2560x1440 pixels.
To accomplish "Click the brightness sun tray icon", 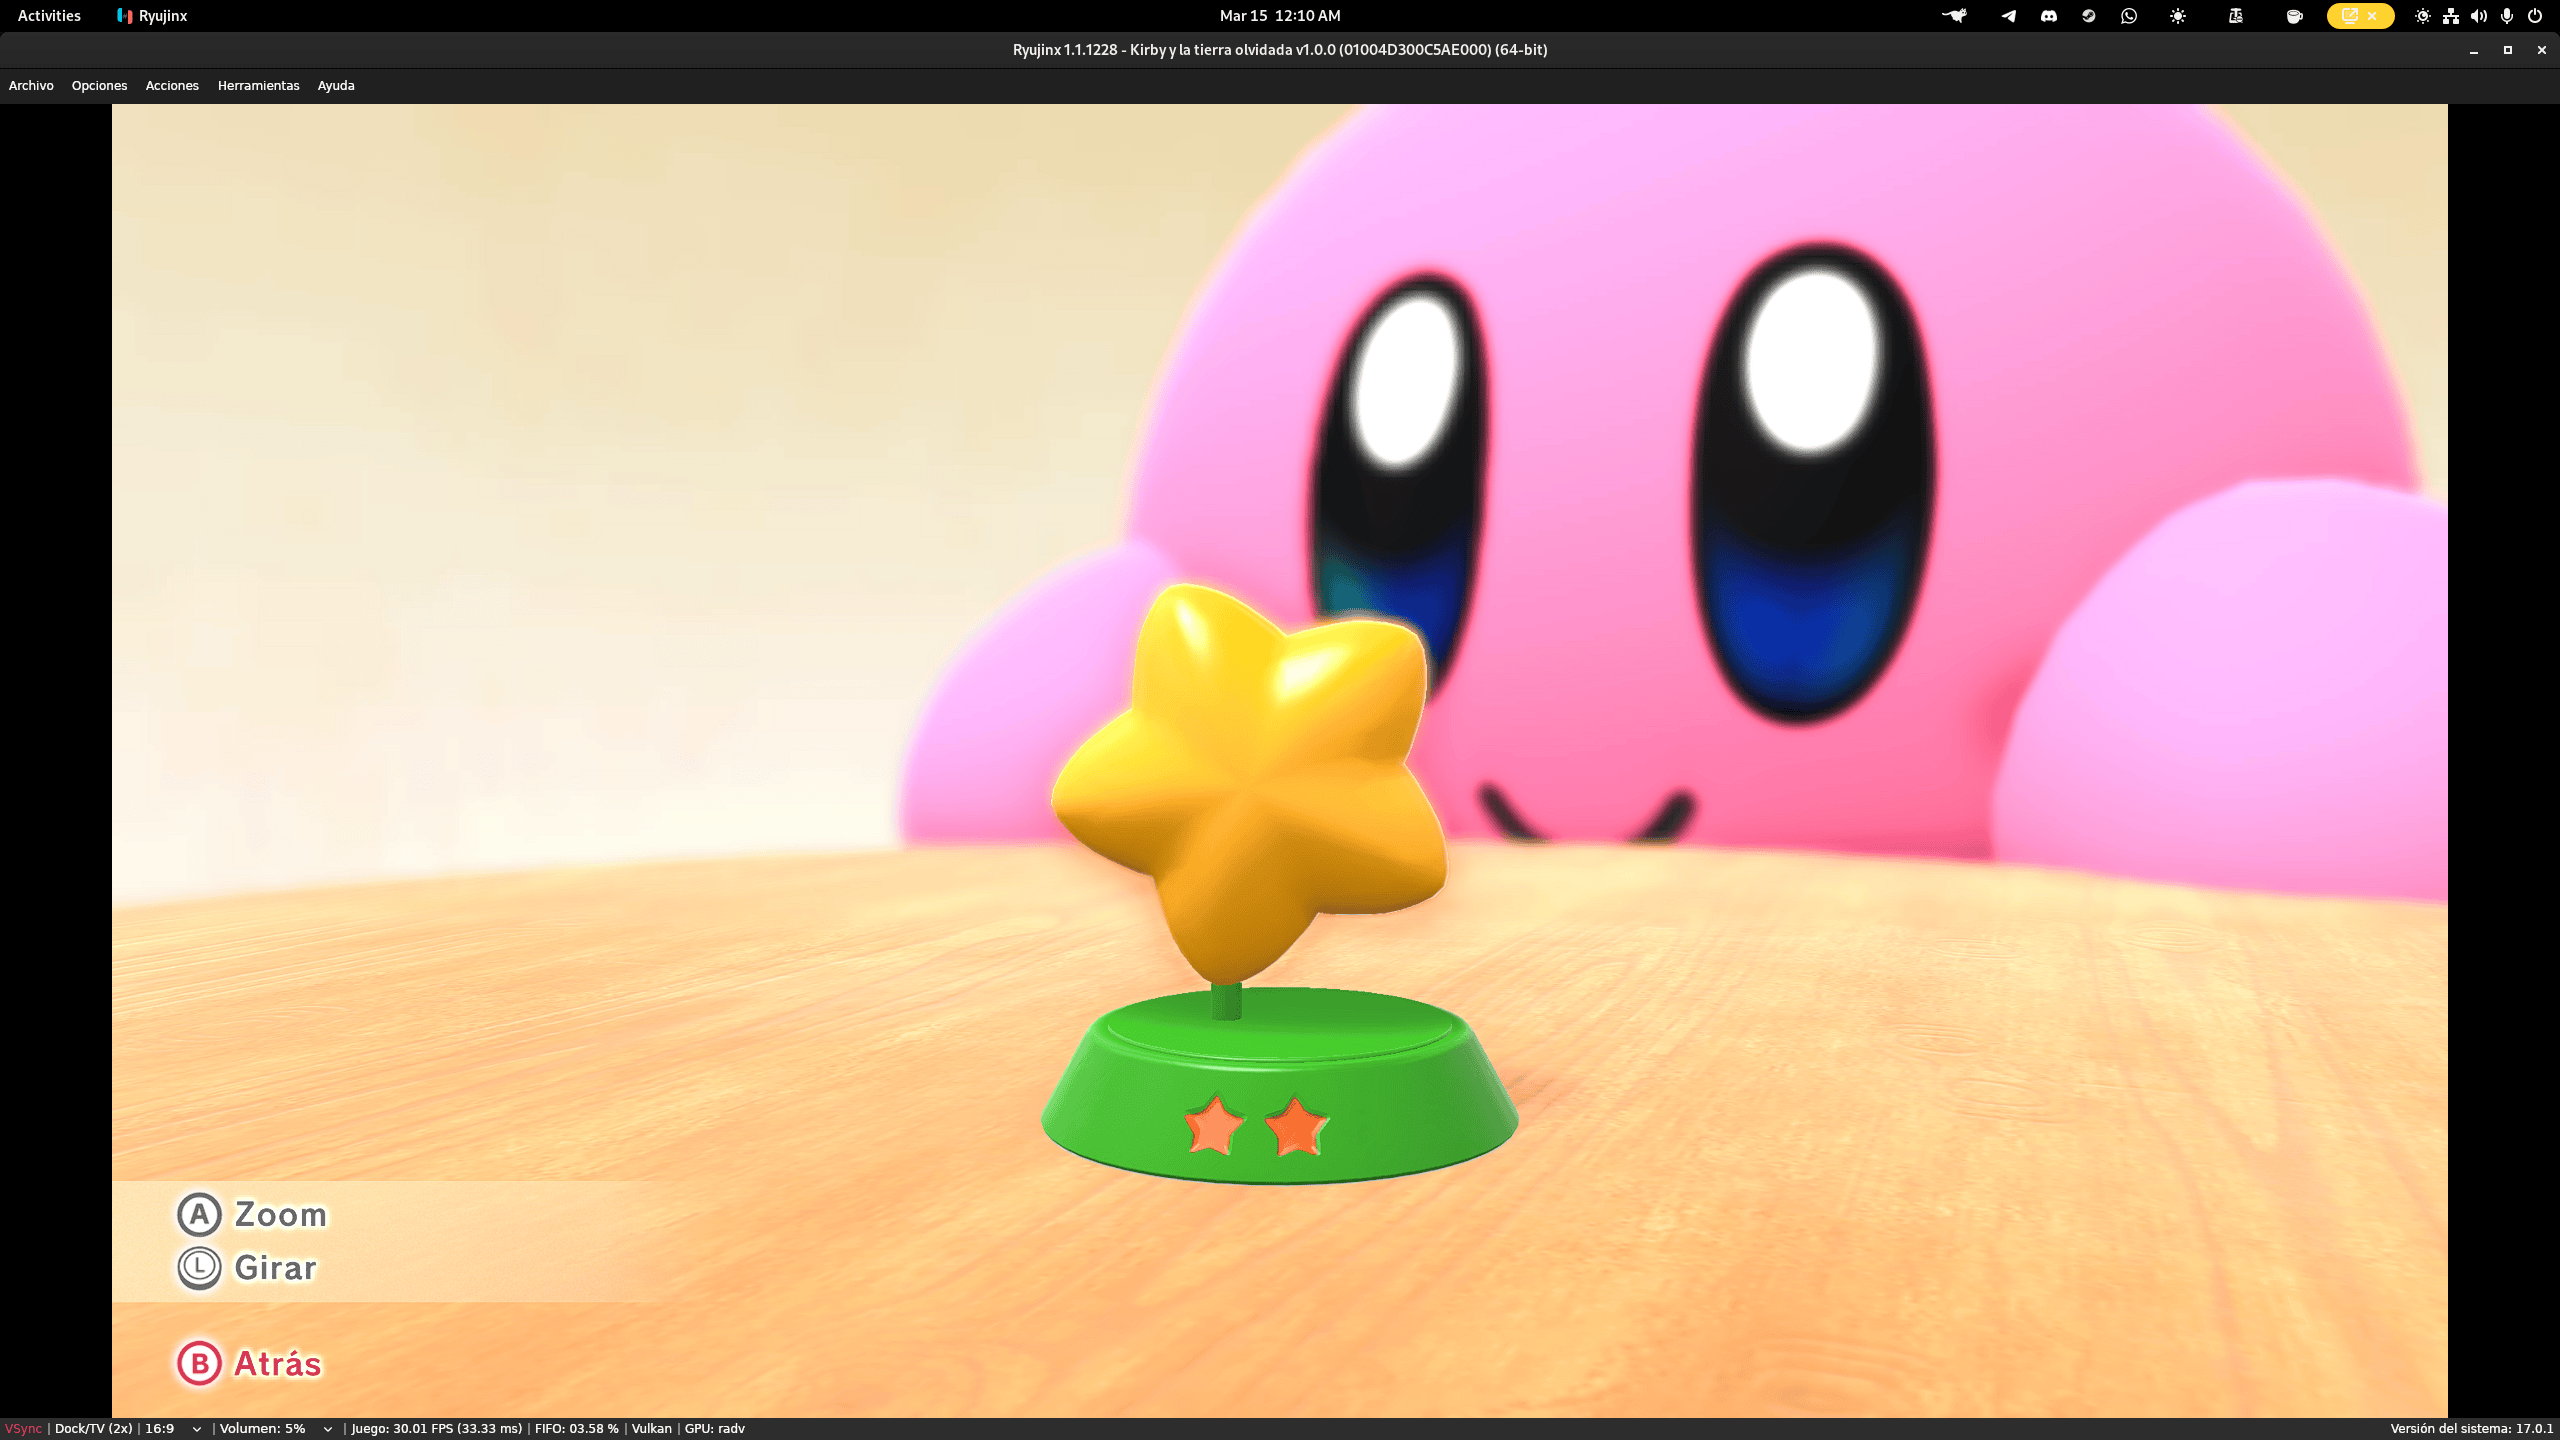I will [x=2178, y=16].
